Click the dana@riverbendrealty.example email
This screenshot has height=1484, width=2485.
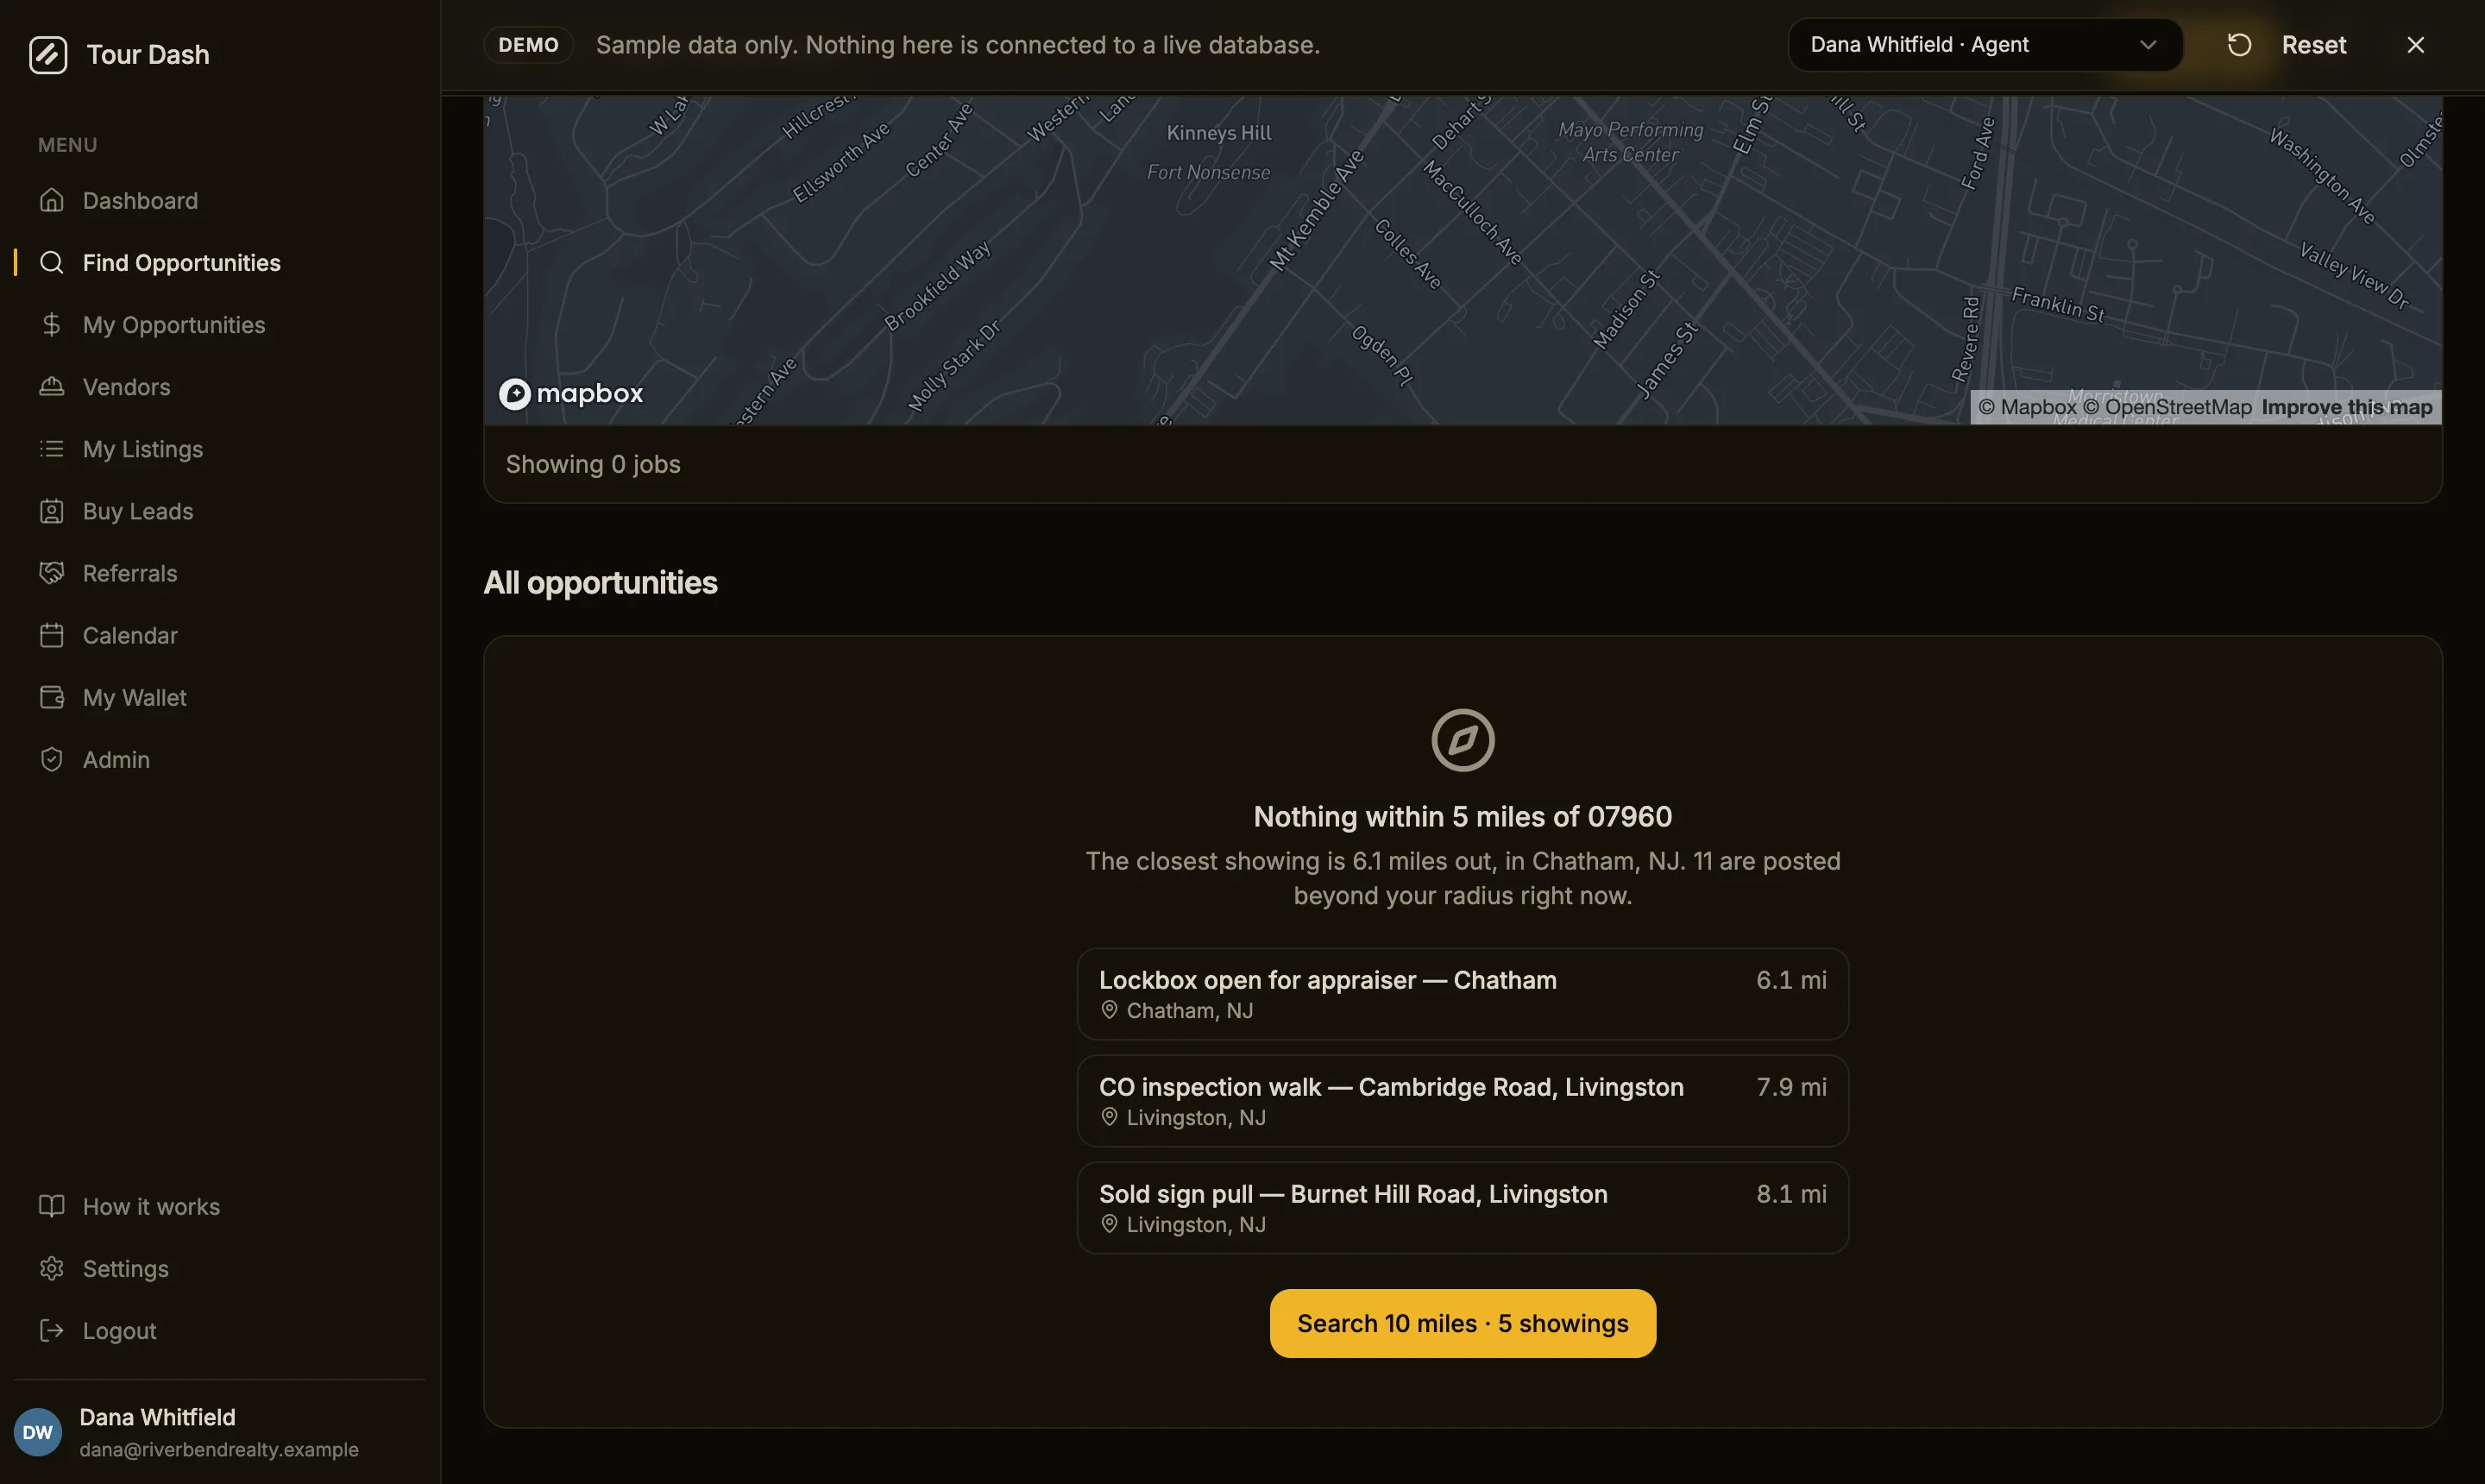point(219,1449)
